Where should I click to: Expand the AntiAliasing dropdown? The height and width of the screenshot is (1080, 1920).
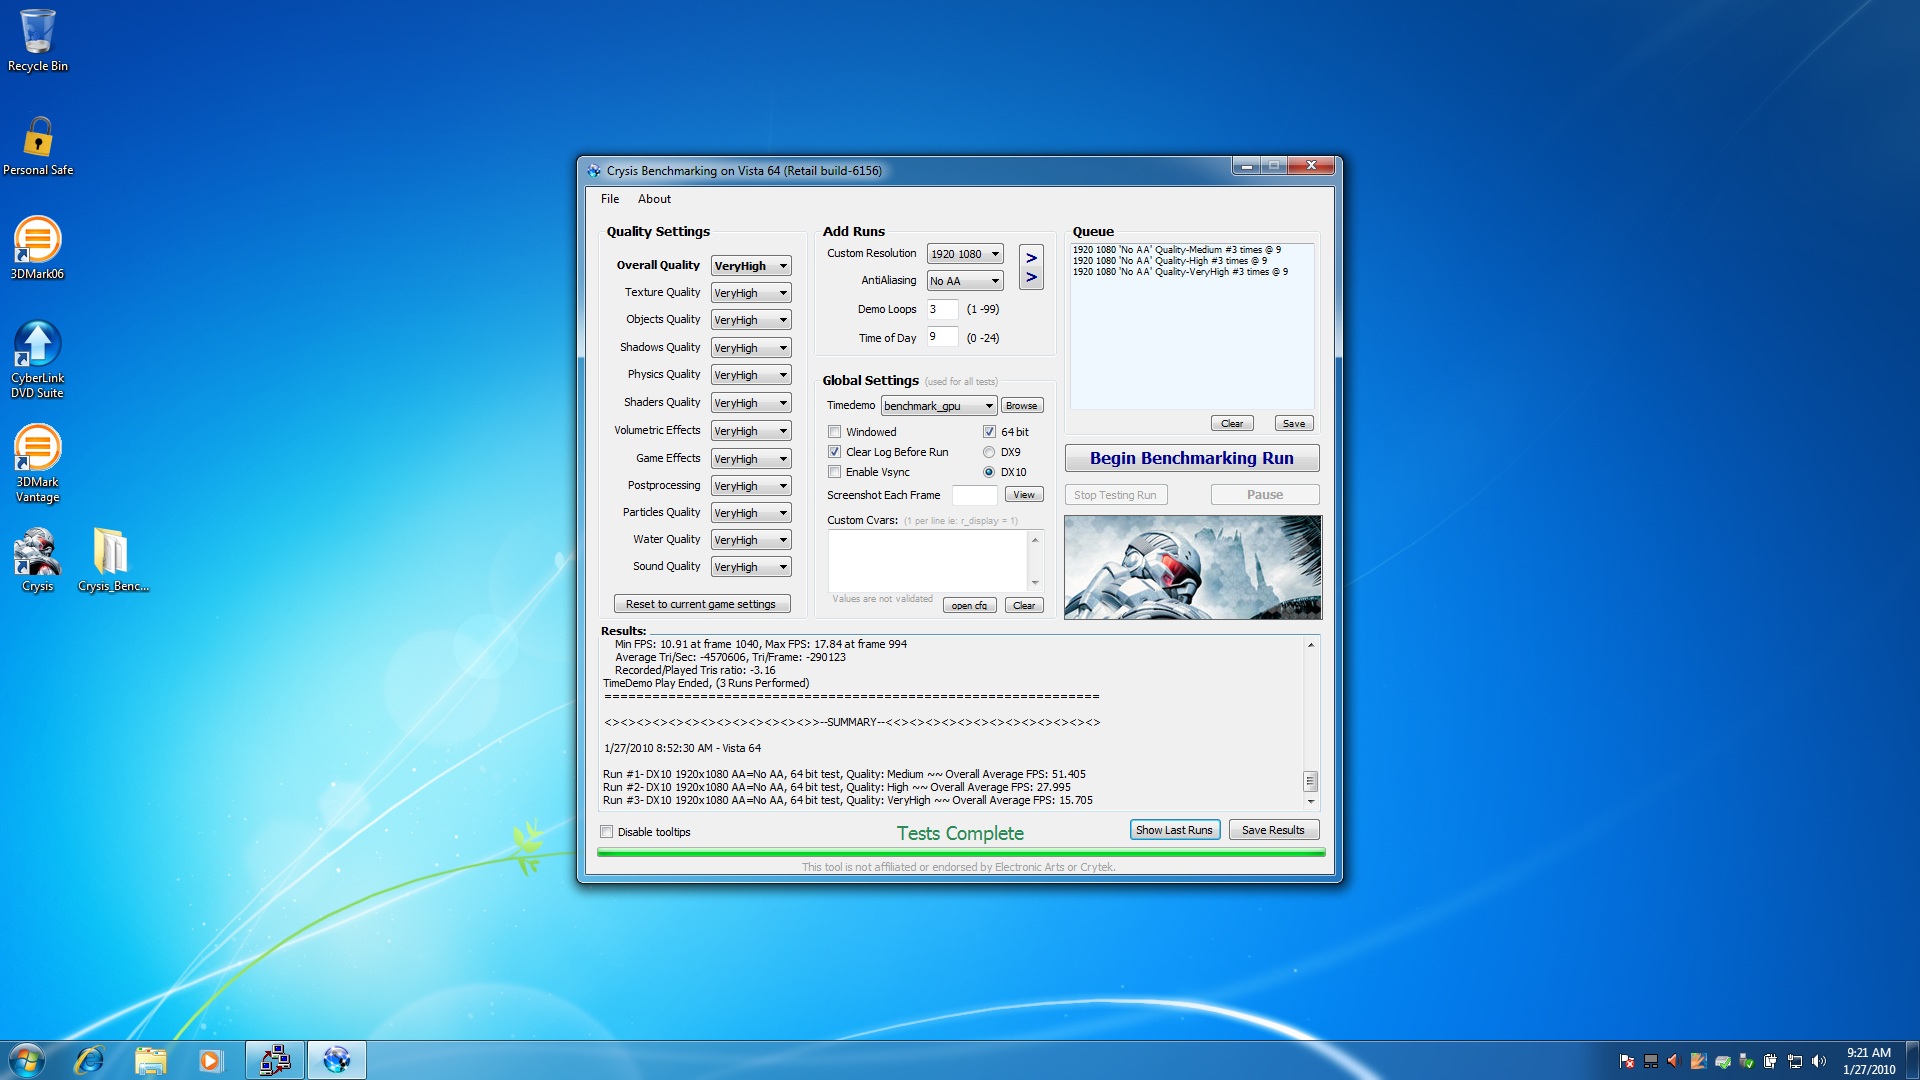point(965,281)
